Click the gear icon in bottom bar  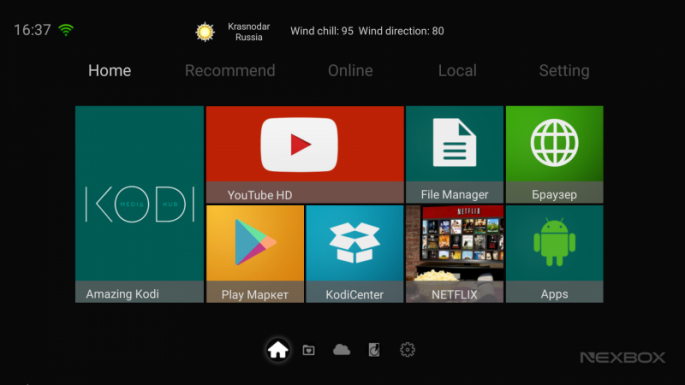coord(407,350)
